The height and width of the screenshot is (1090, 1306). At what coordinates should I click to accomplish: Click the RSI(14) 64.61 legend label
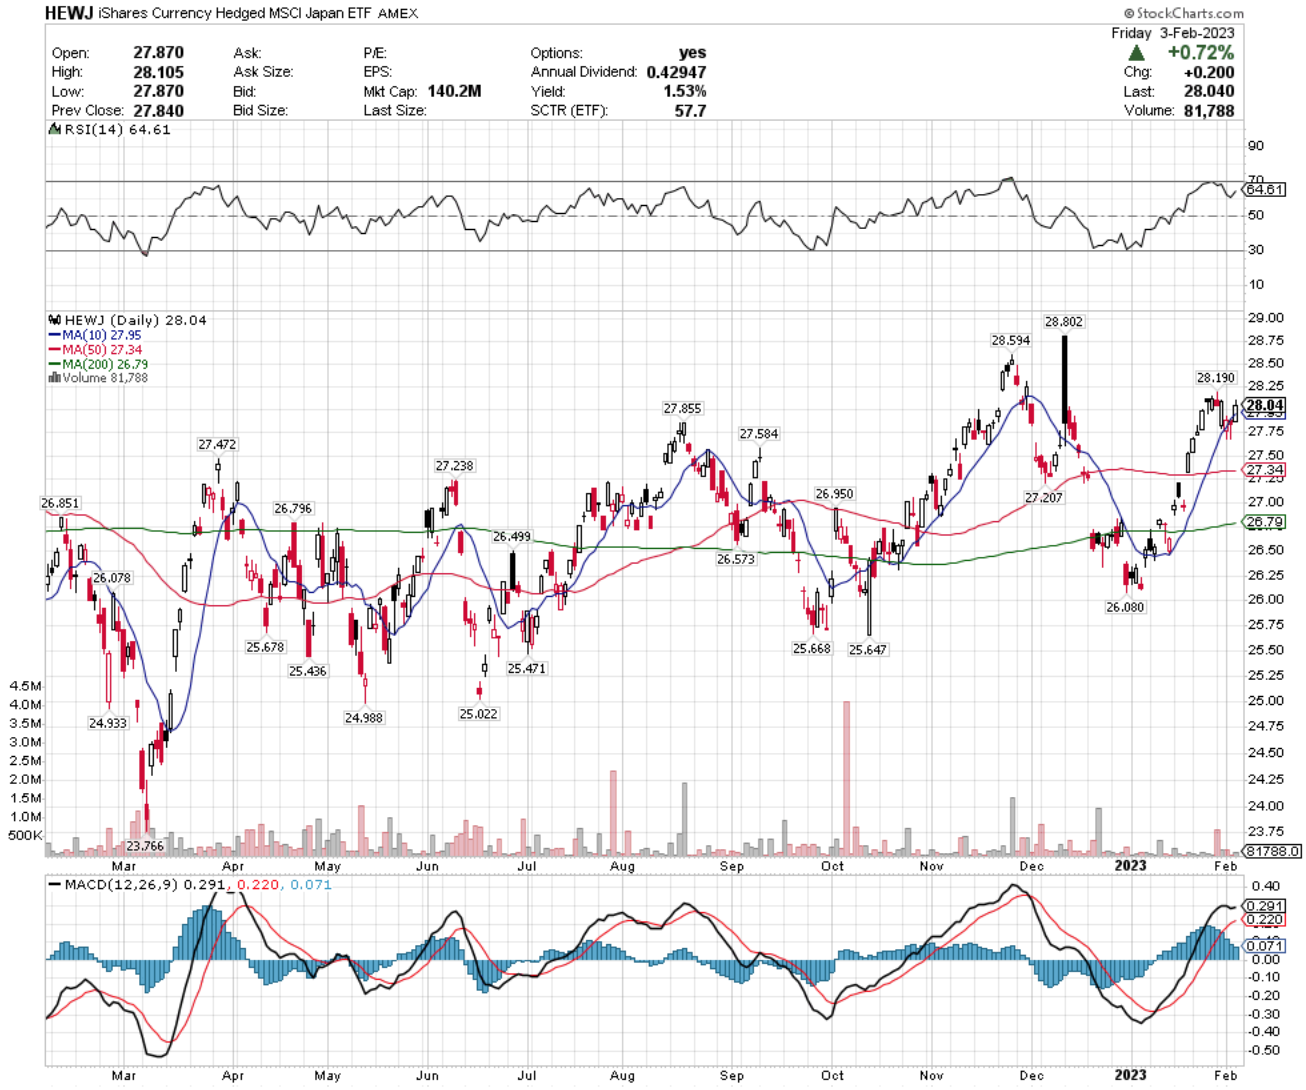[x=117, y=130]
